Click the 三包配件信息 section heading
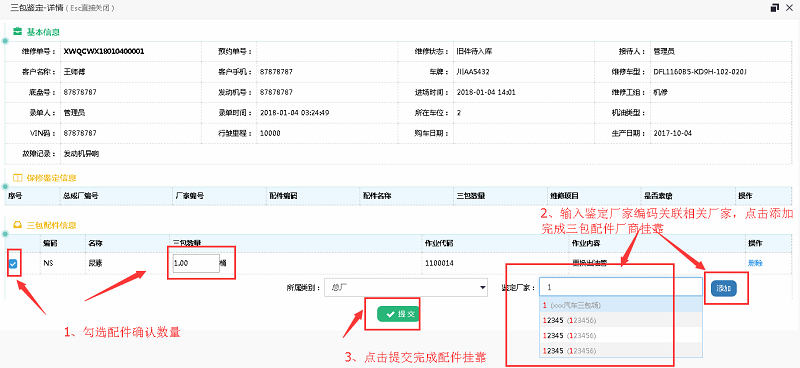 click(x=51, y=225)
